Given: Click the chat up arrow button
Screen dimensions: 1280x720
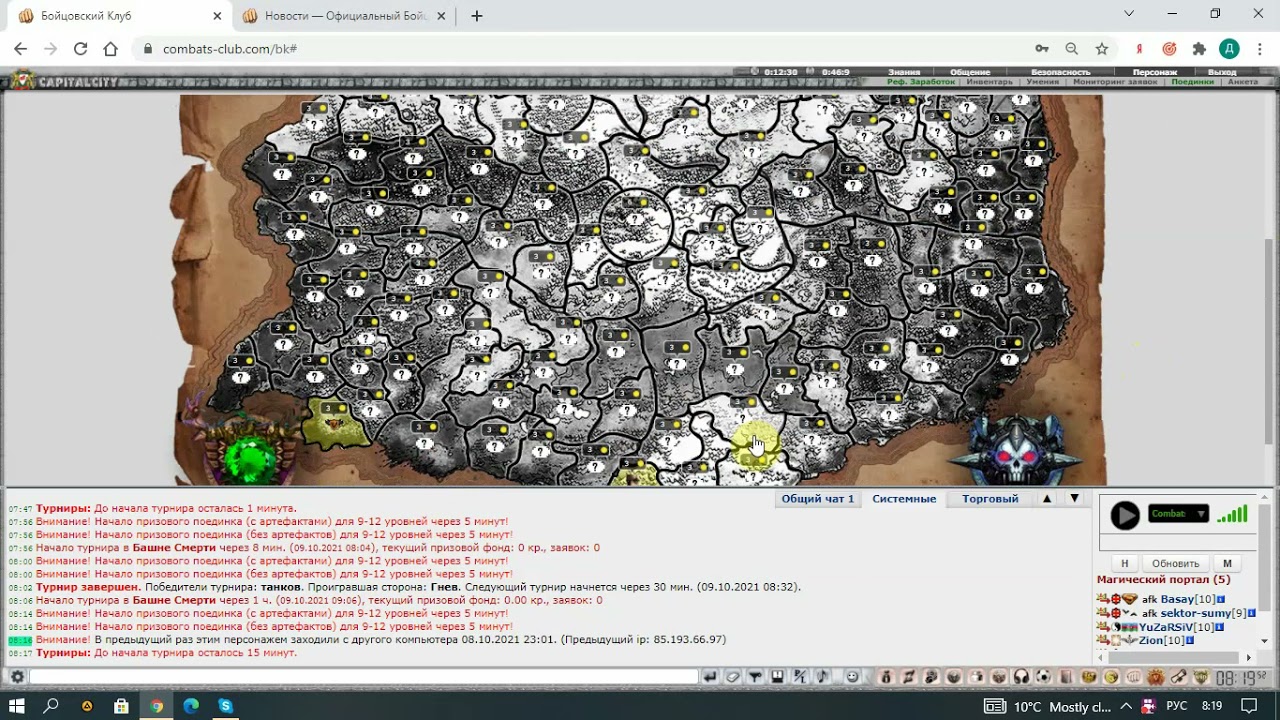Looking at the screenshot, I should click(x=1047, y=498).
